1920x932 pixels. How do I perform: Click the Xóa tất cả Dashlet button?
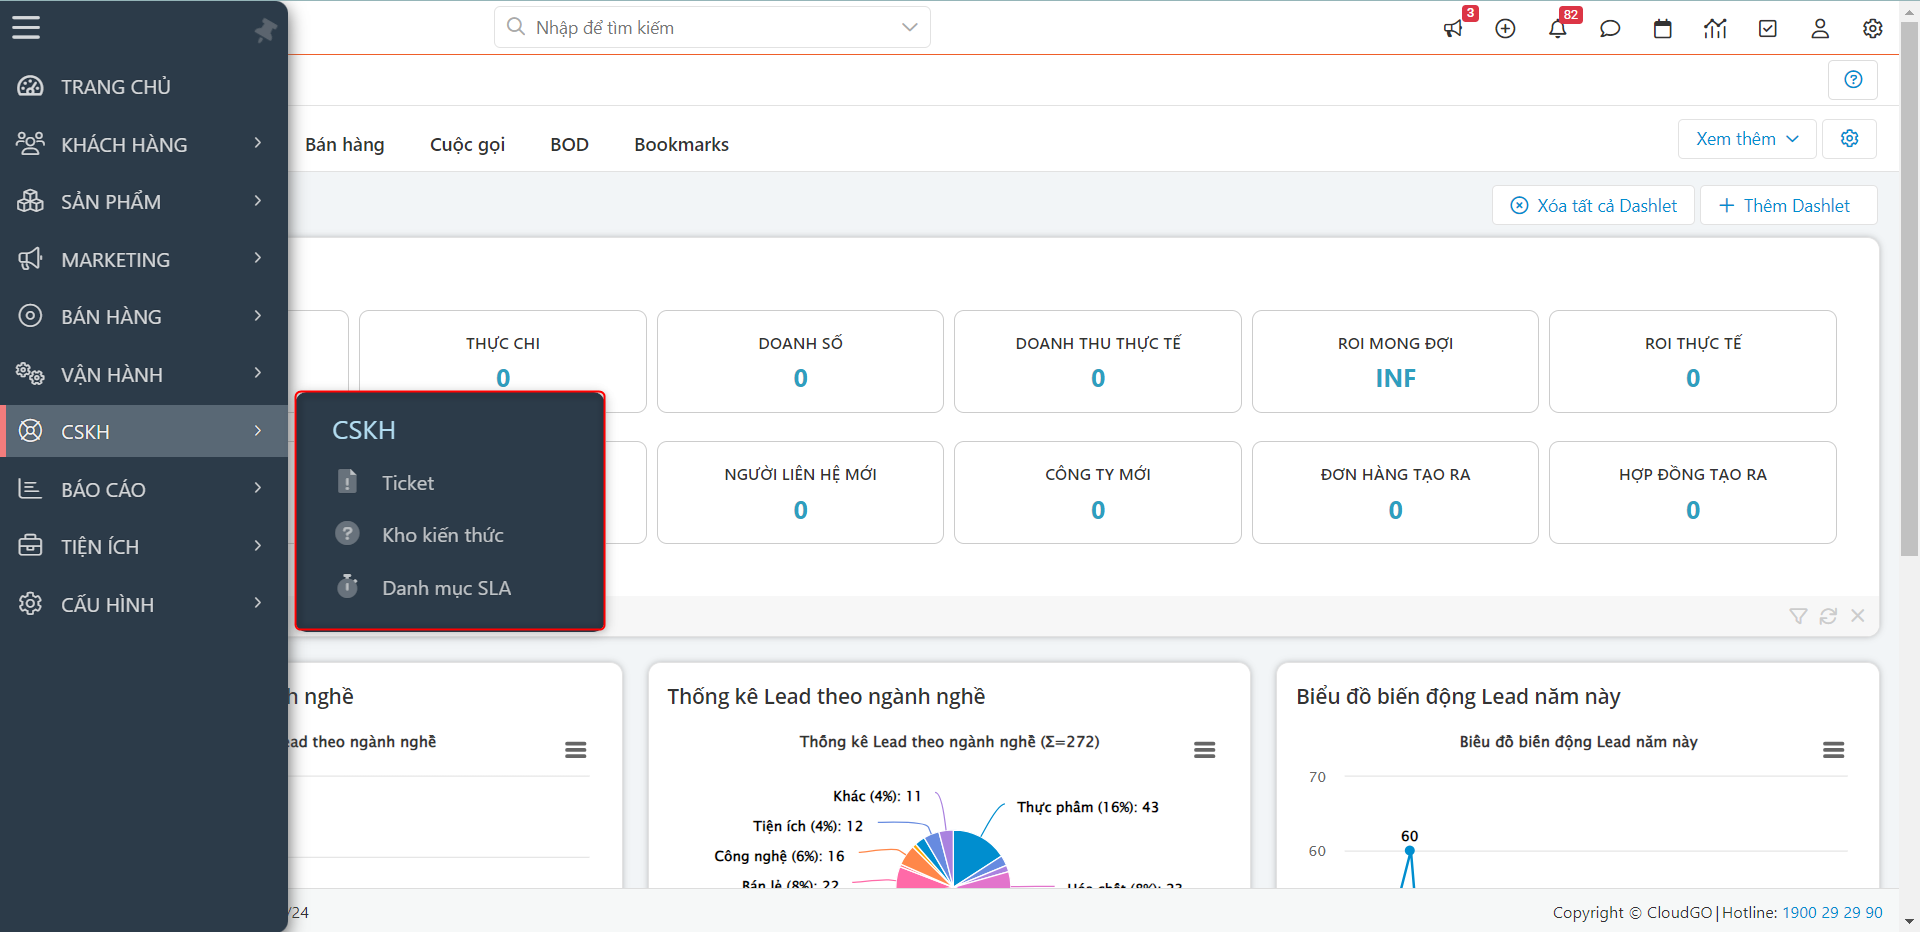coord(1593,206)
